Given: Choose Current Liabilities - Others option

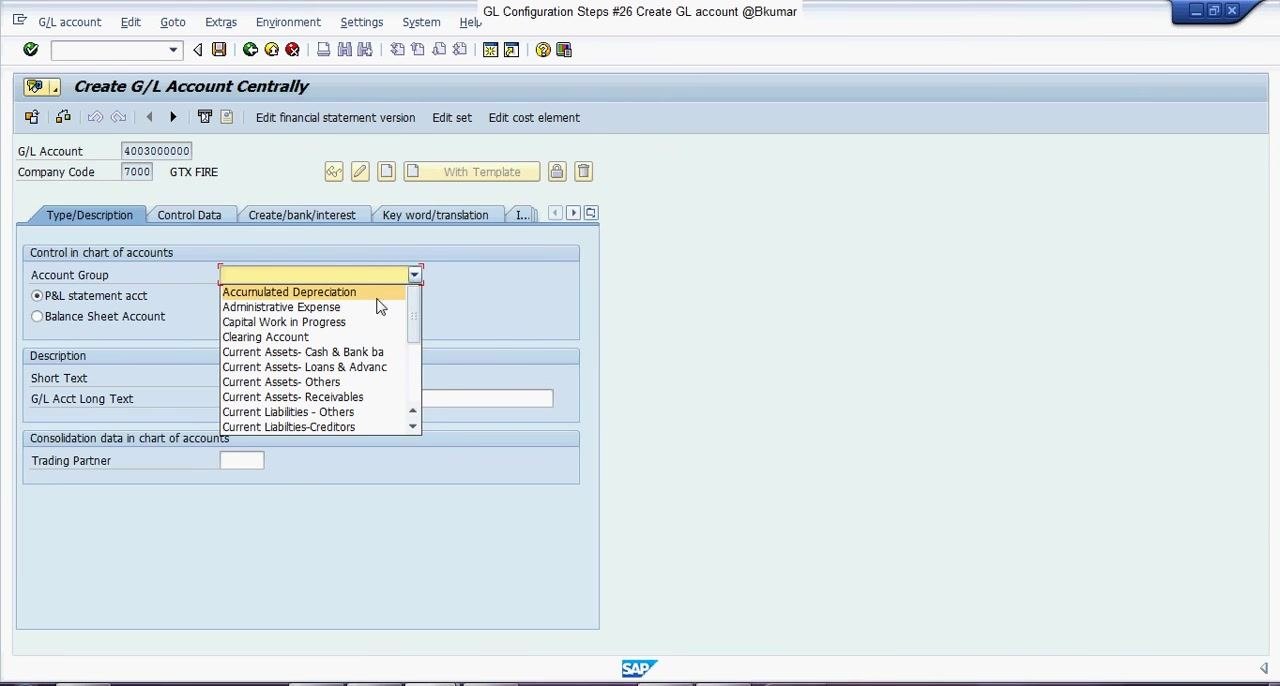Looking at the screenshot, I should 314,412.
